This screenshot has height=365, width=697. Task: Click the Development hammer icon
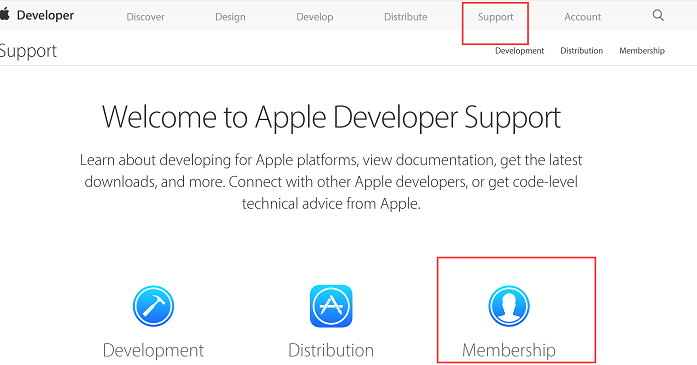tap(153, 306)
